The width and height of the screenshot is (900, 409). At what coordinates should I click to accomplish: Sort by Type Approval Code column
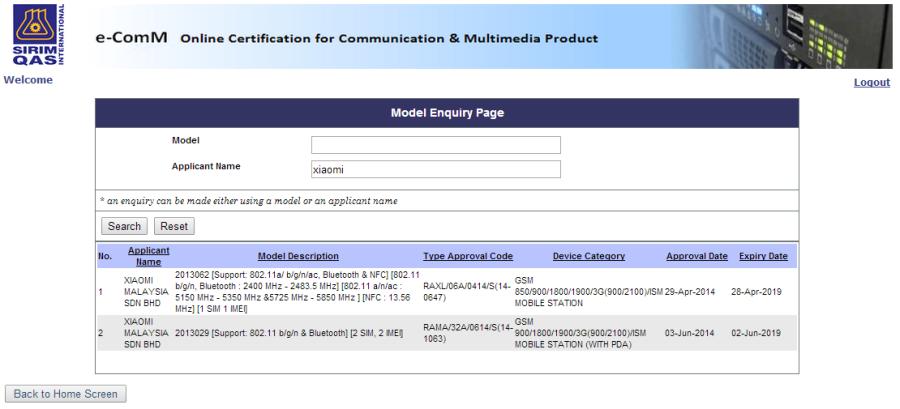coord(468,257)
